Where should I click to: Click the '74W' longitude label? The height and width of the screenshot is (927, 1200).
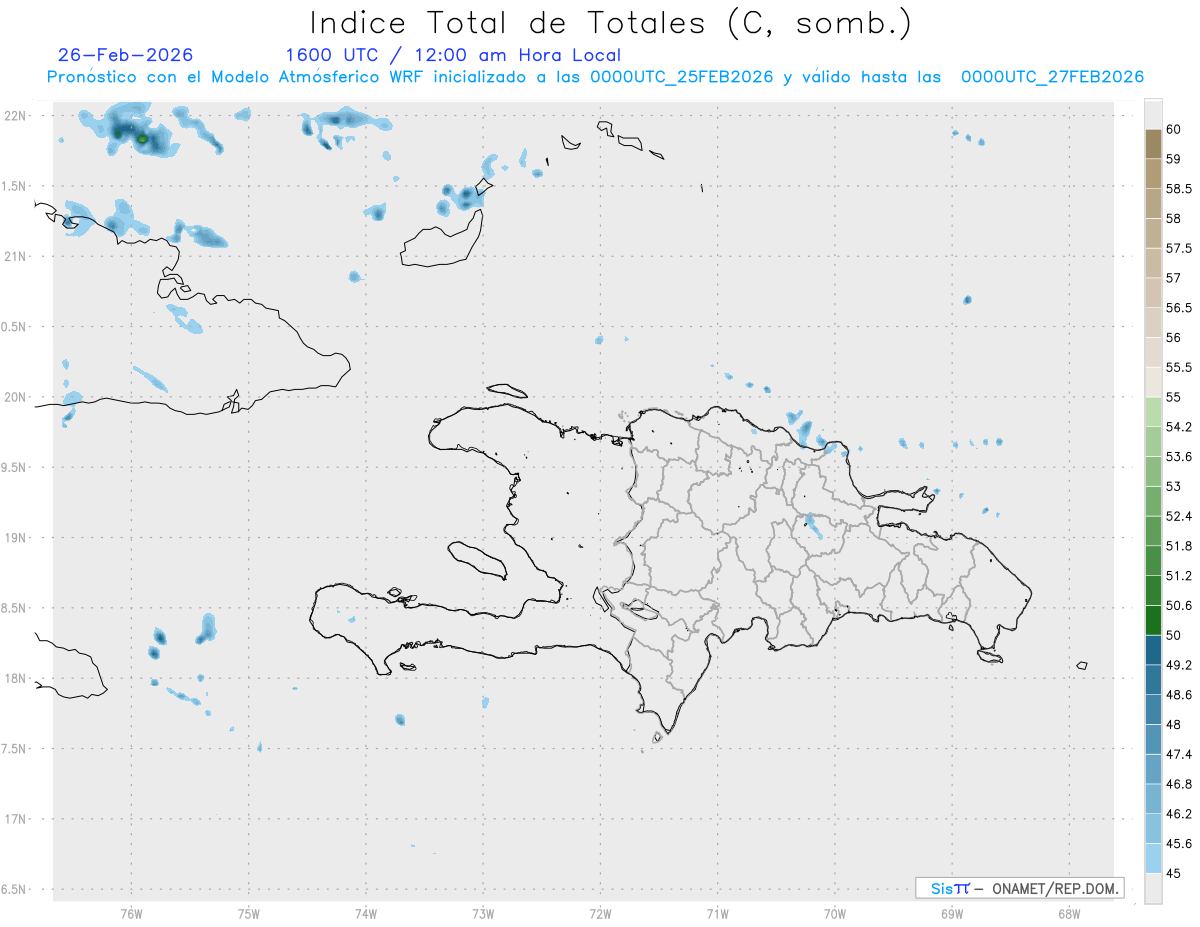coord(366,914)
